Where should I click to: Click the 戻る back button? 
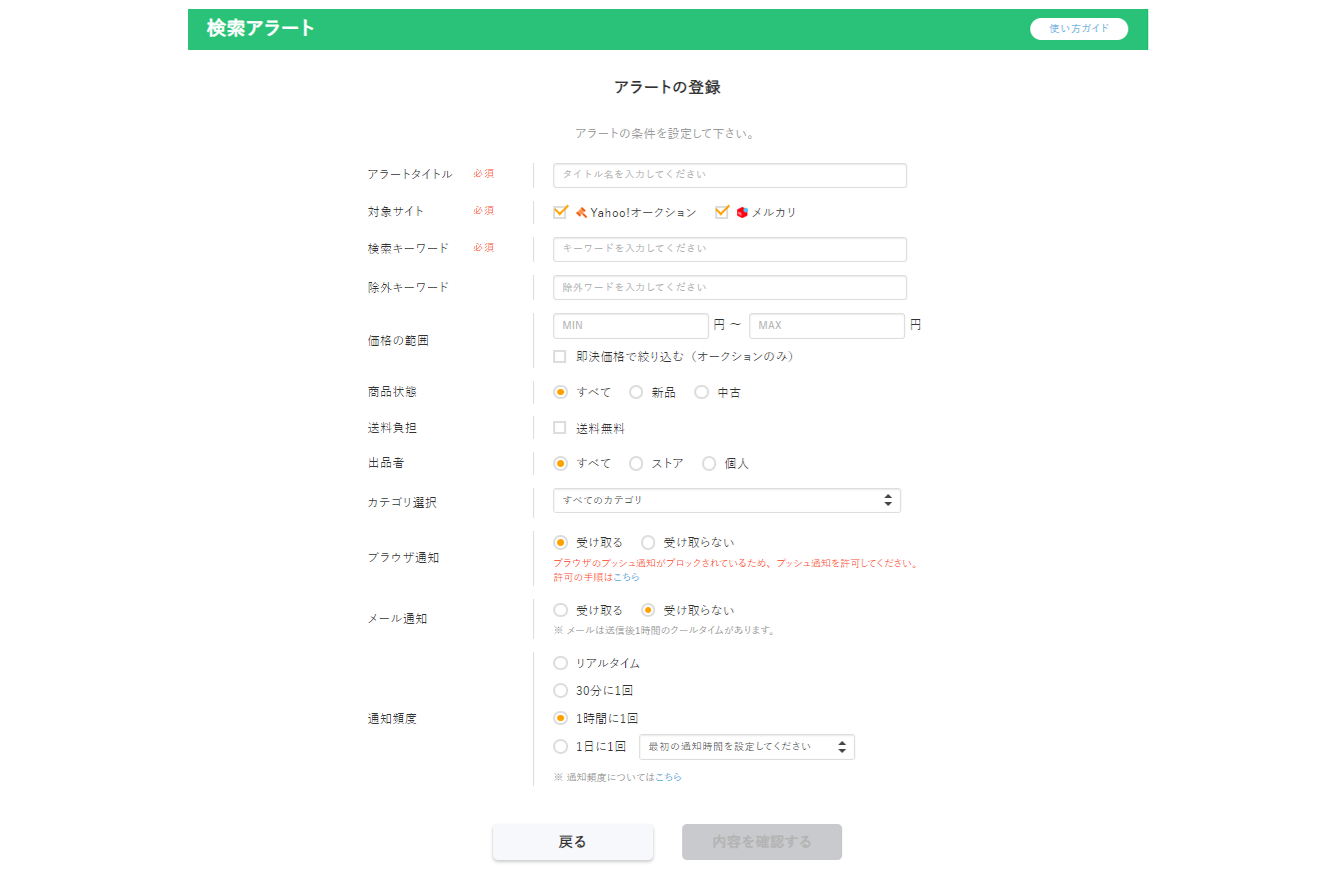tap(572, 842)
